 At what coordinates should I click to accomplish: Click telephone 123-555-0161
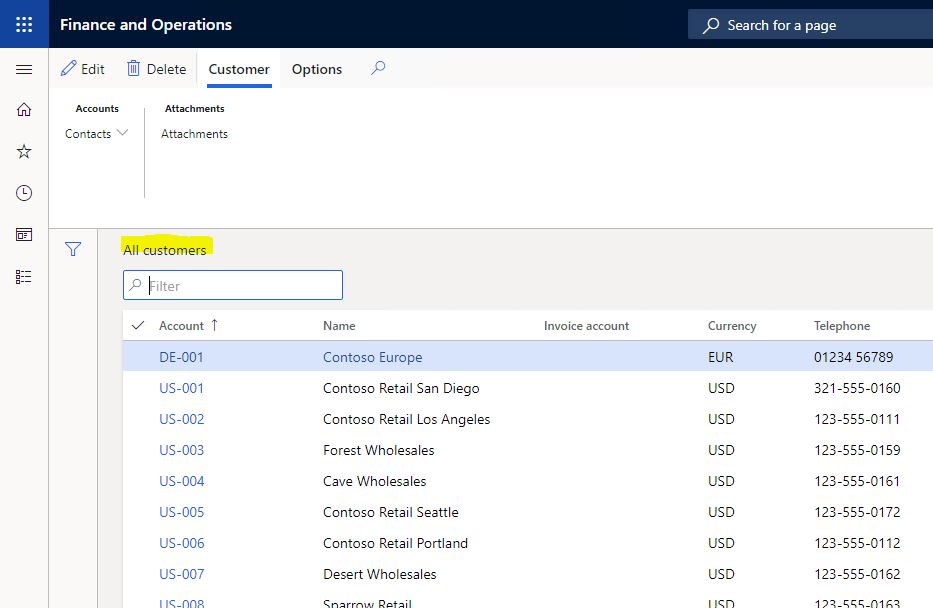[857, 481]
